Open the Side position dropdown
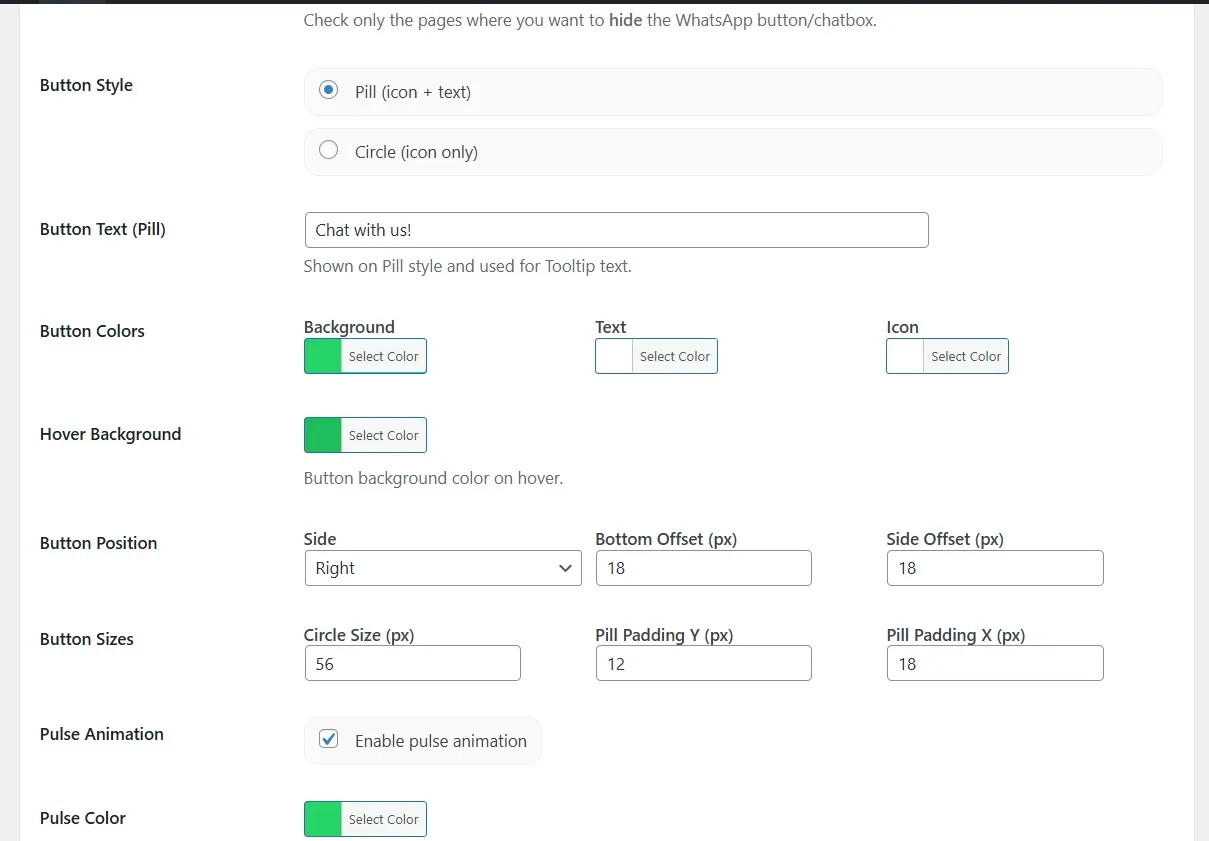Image resolution: width=1209 pixels, height=841 pixels. click(x=442, y=568)
